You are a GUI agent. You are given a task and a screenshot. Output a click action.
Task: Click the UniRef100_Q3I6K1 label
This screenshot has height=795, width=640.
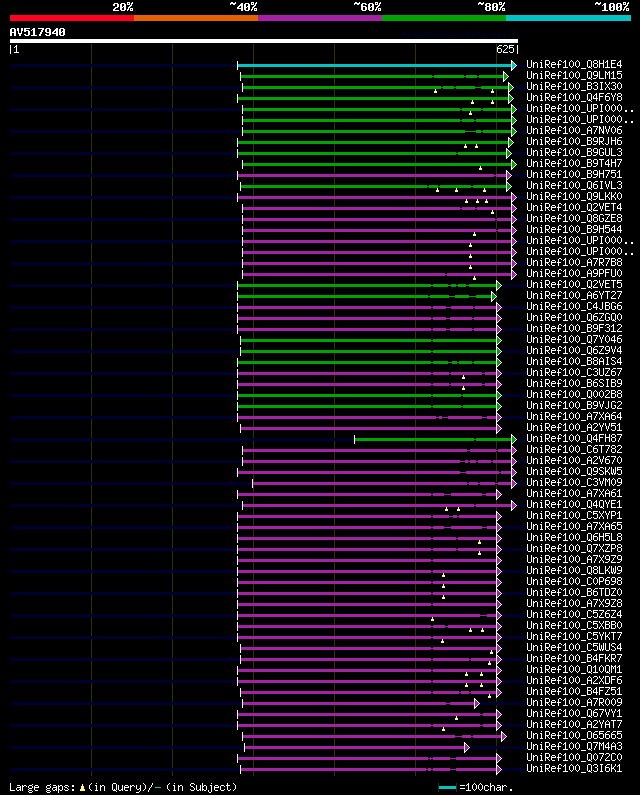(x=574, y=769)
